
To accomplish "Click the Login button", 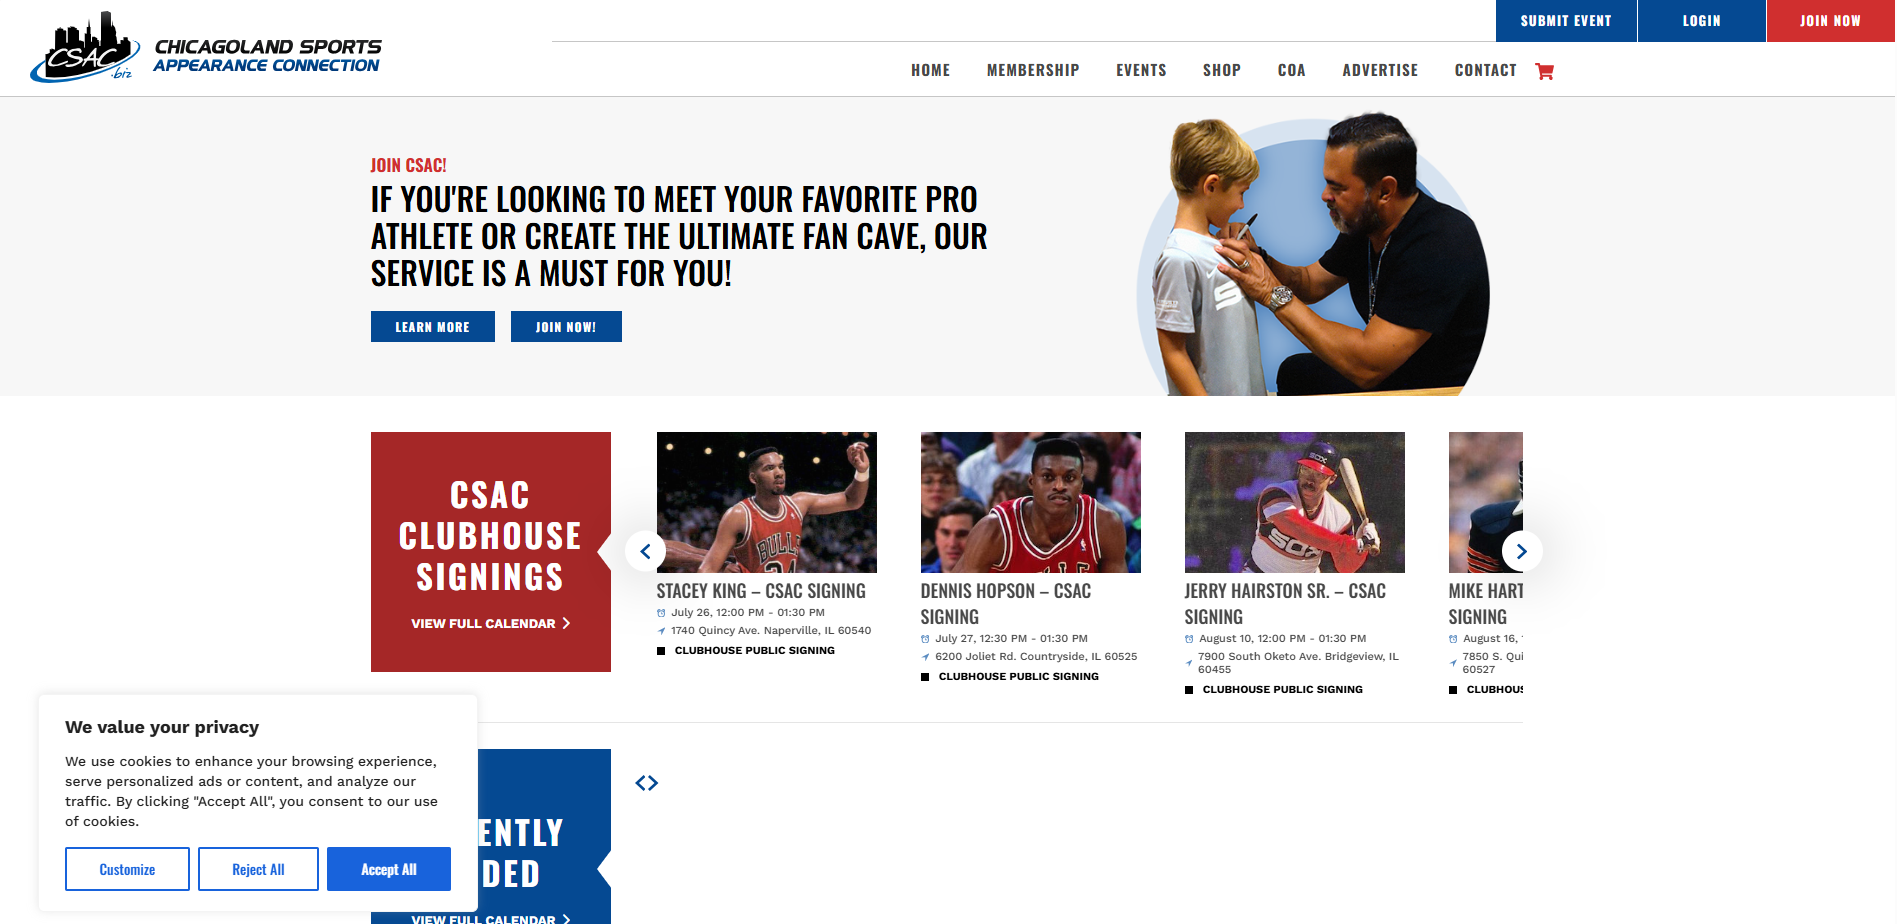I will click(x=1702, y=21).
